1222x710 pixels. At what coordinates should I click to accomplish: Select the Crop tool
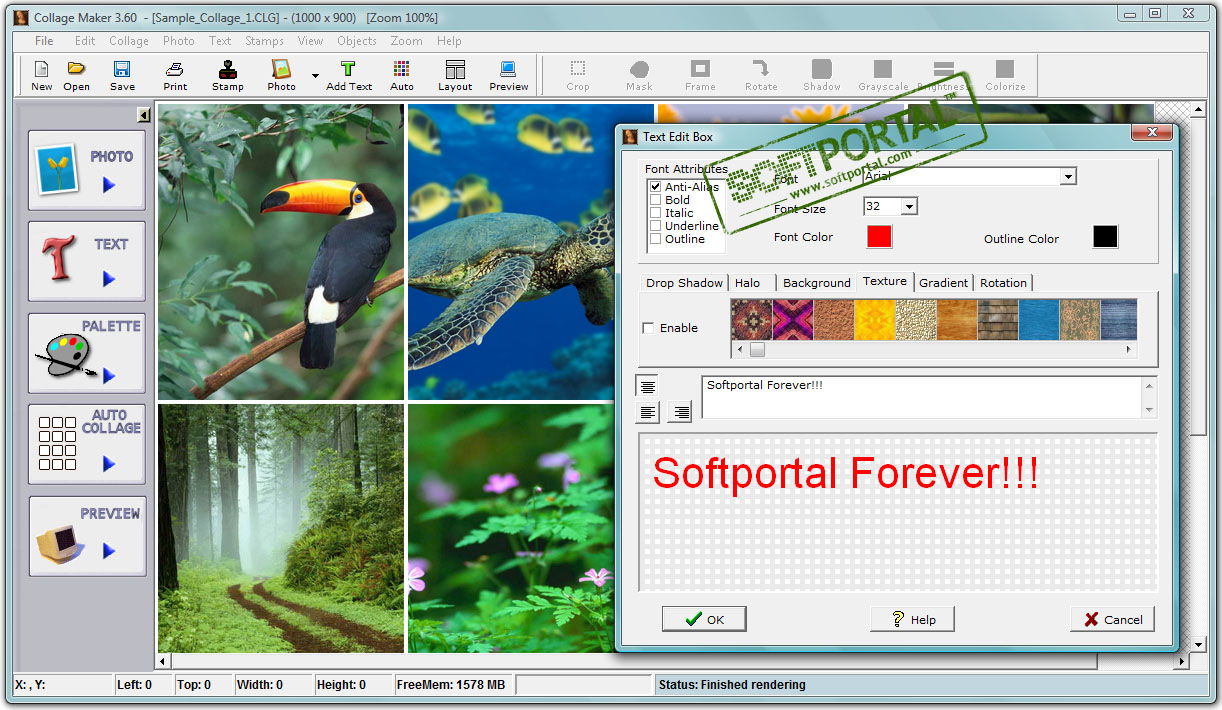click(x=578, y=75)
